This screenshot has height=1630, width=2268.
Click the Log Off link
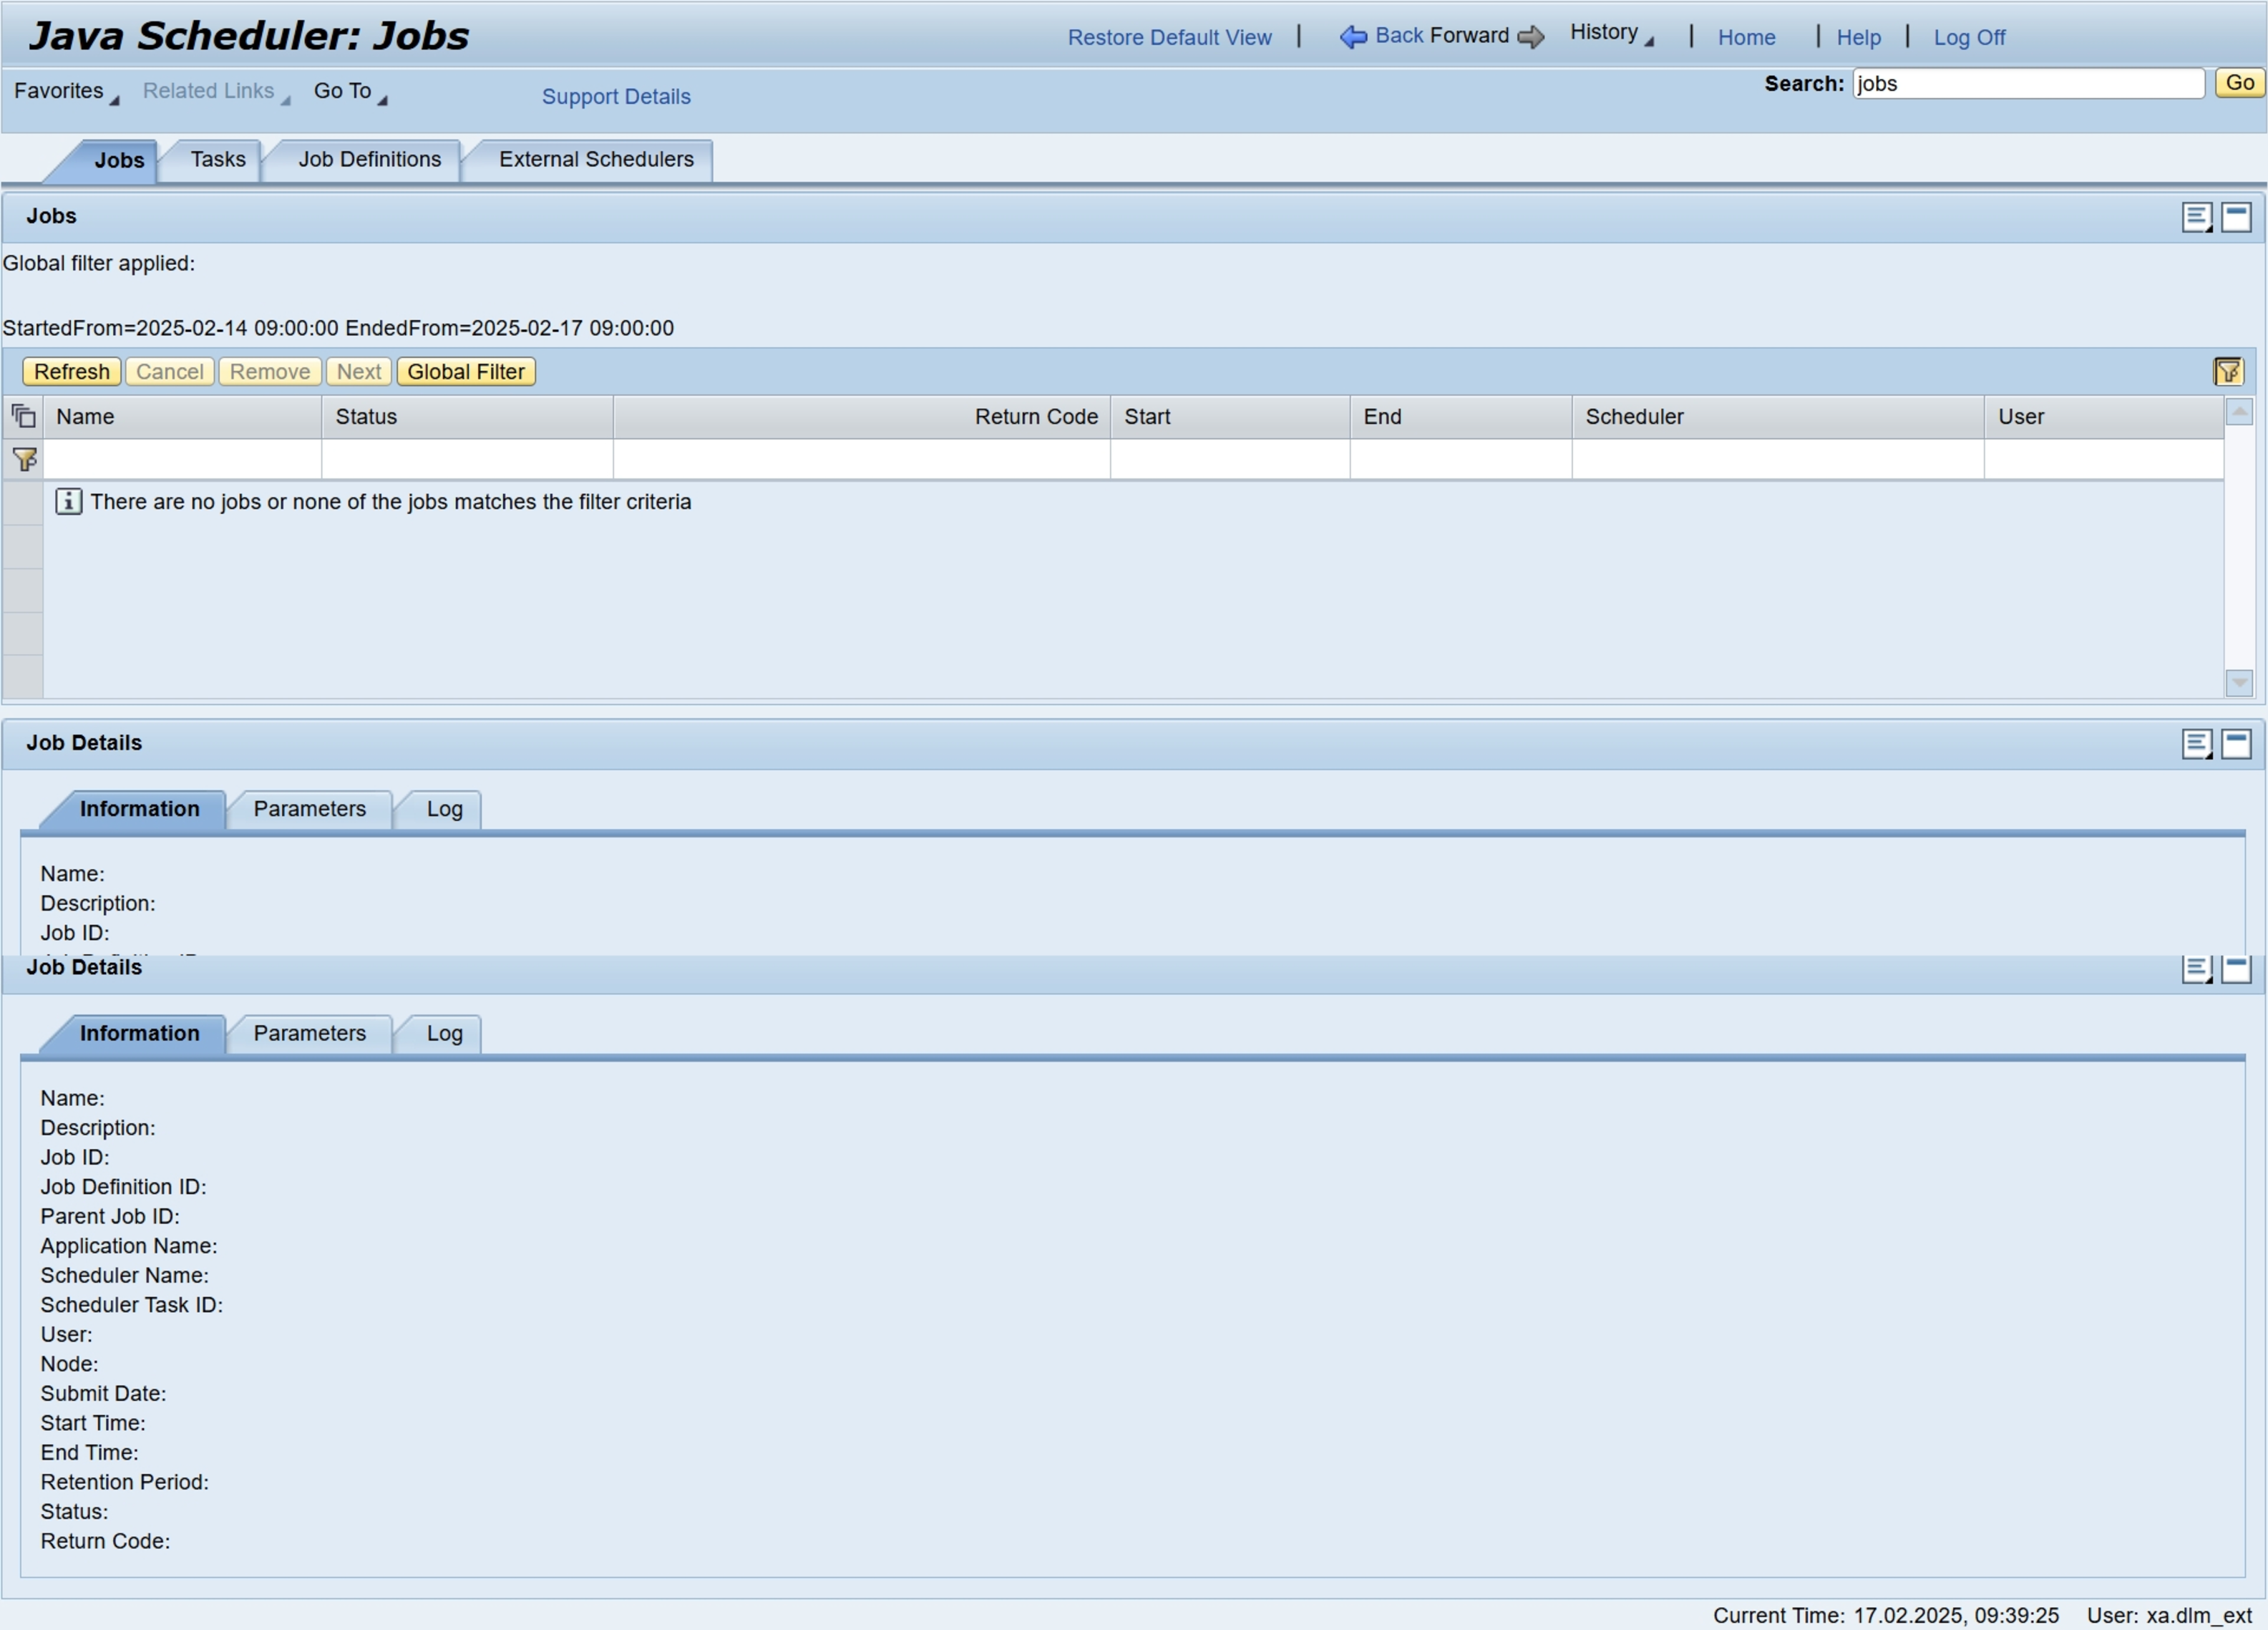(x=1970, y=38)
